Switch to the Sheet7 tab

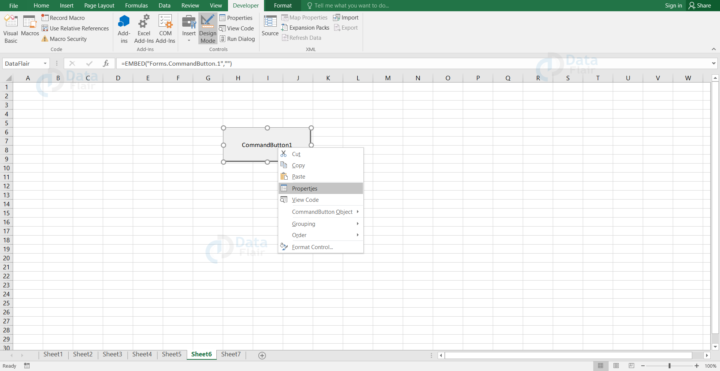coord(231,354)
